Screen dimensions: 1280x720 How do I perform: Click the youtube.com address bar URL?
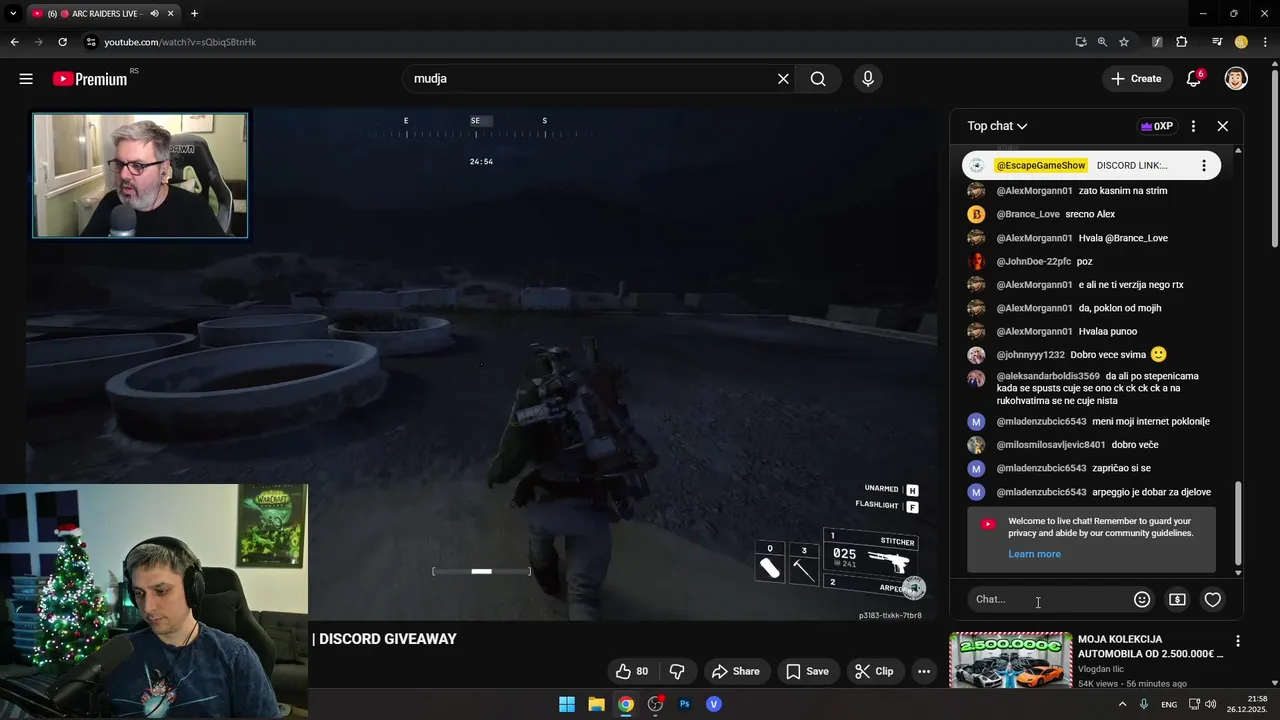(180, 42)
